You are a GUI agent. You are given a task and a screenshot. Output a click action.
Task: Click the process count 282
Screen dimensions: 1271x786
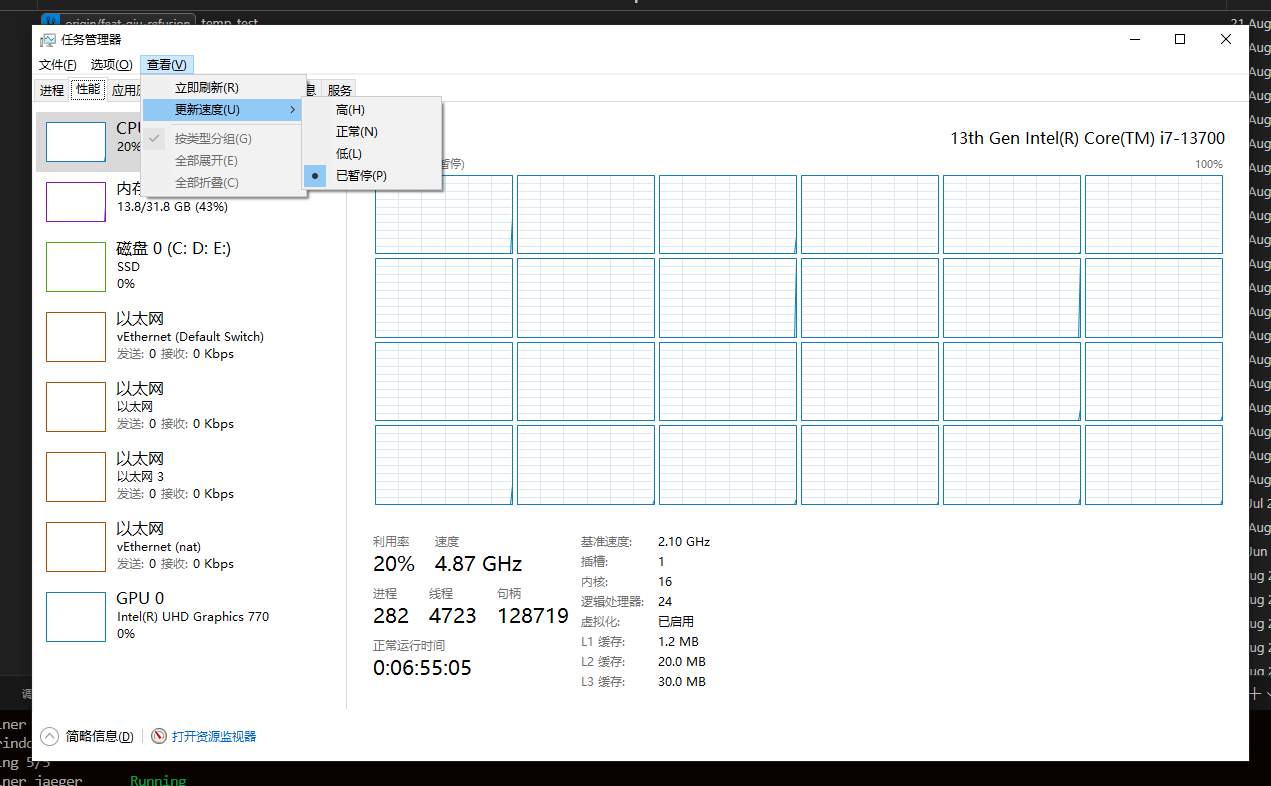pos(391,616)
